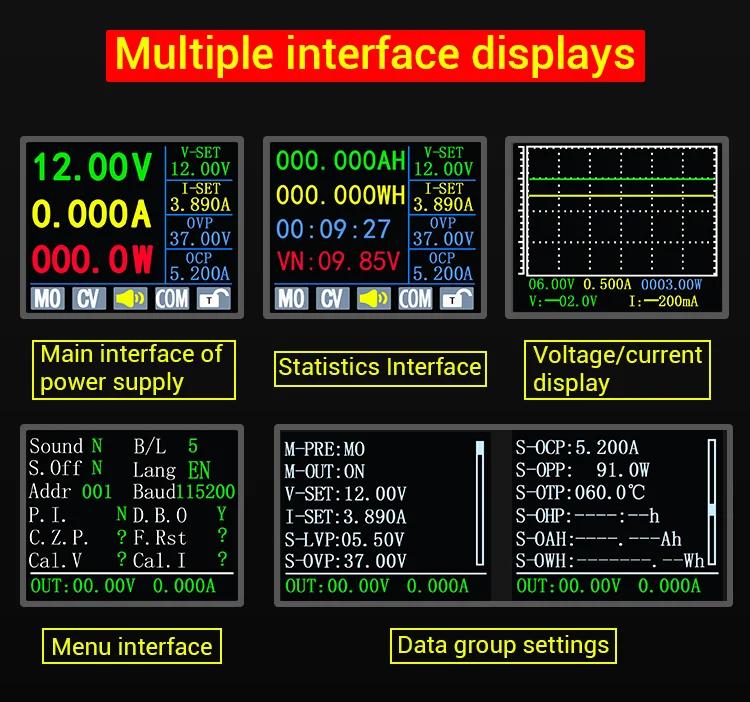The image size is (750, 702).
Task: Select the Voltage/current display label
Action: coord(617,369)
